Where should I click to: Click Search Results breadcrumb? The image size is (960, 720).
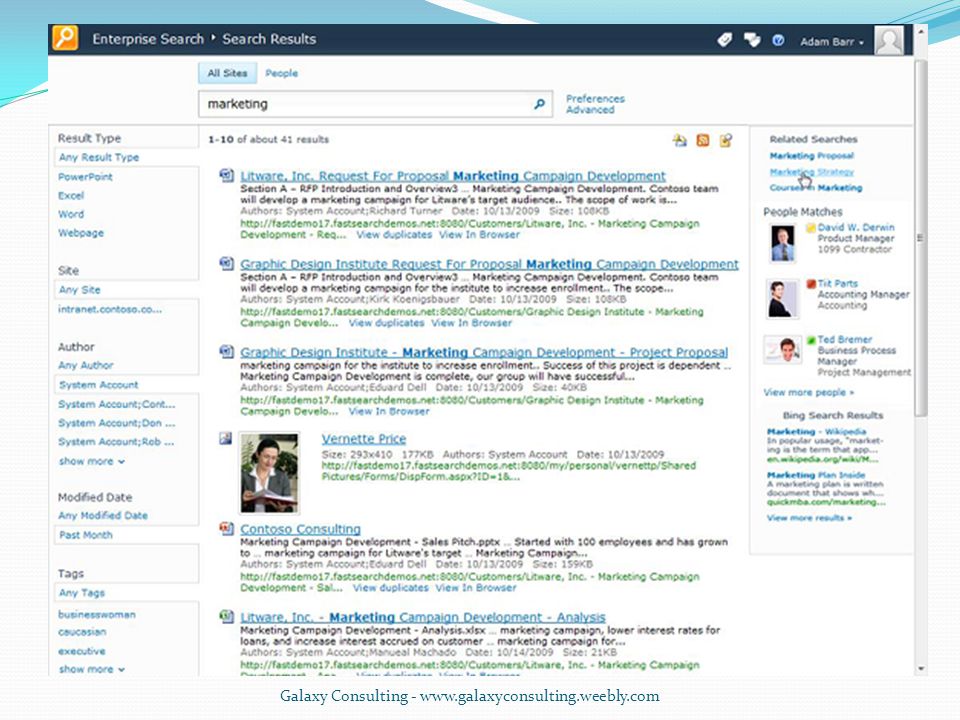(269, 39)
